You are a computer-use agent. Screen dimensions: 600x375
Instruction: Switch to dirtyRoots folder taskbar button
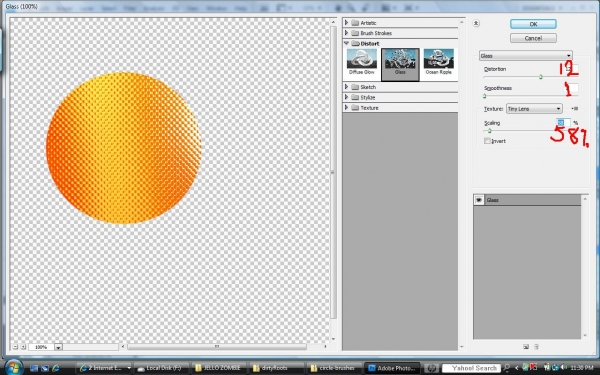(277, 368)
